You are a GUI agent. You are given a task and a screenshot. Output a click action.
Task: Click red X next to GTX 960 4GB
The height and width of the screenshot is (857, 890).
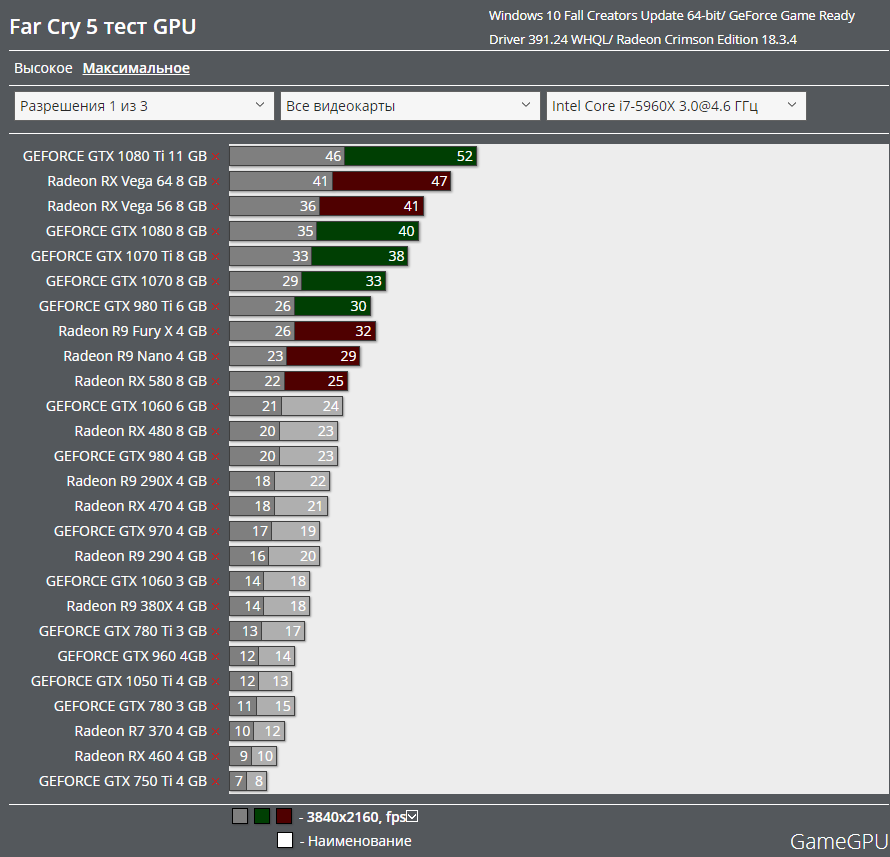tap(216, 657)
